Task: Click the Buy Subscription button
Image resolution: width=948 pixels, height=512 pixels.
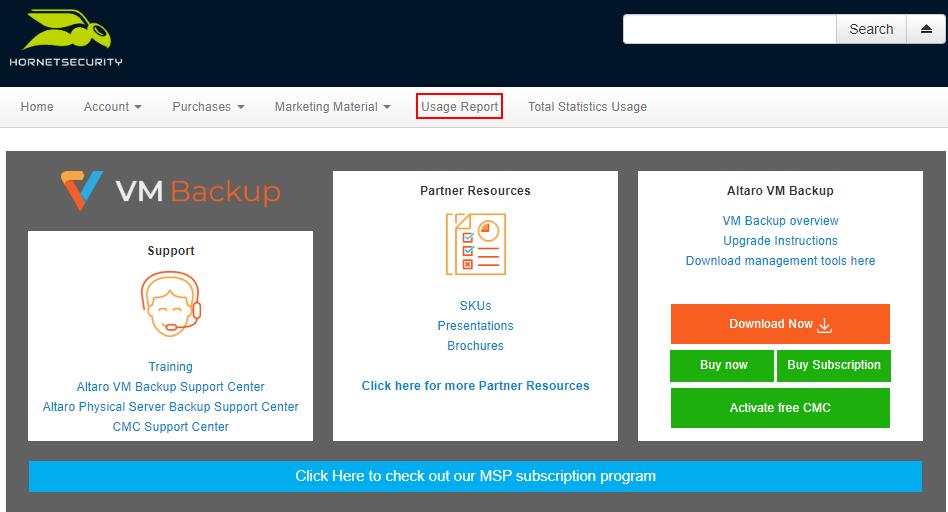Action: click(834, 365)
